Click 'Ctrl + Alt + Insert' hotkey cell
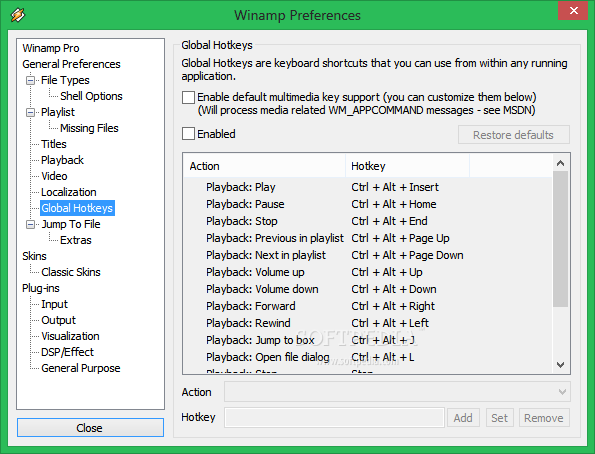Screen dimensions: 595x454 pos(395,187)
